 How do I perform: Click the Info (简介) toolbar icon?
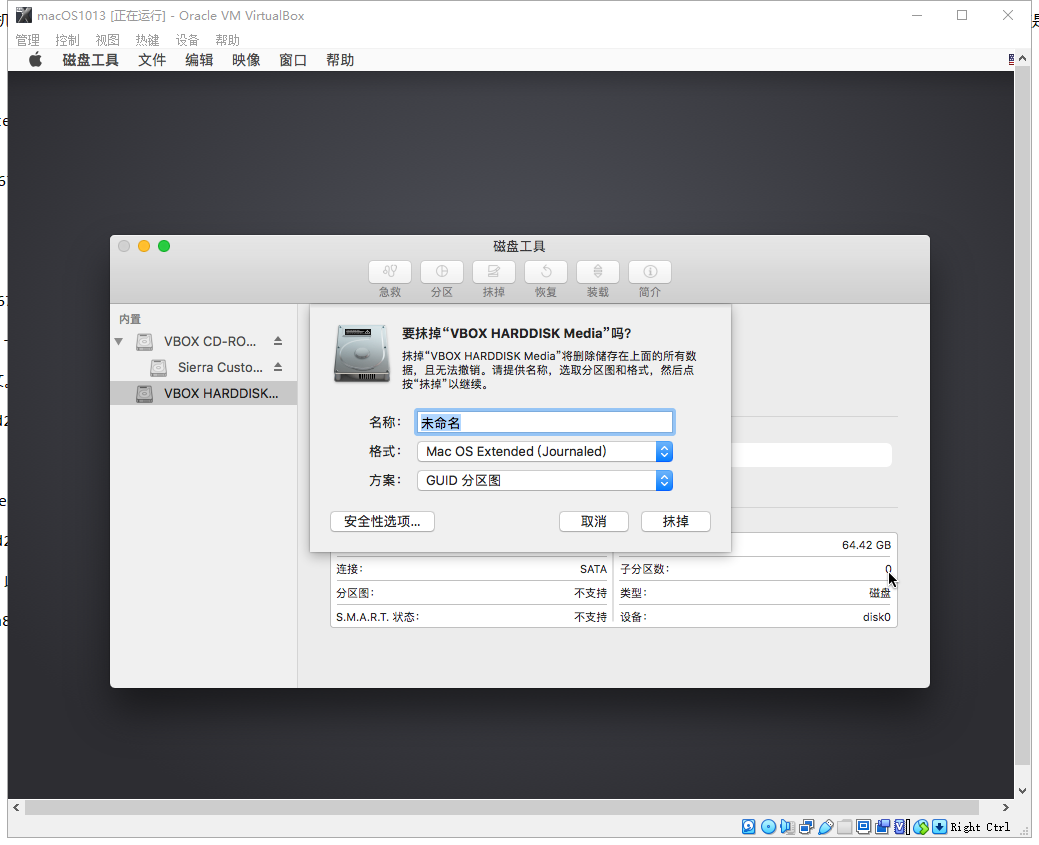click(x=650, y=272)
